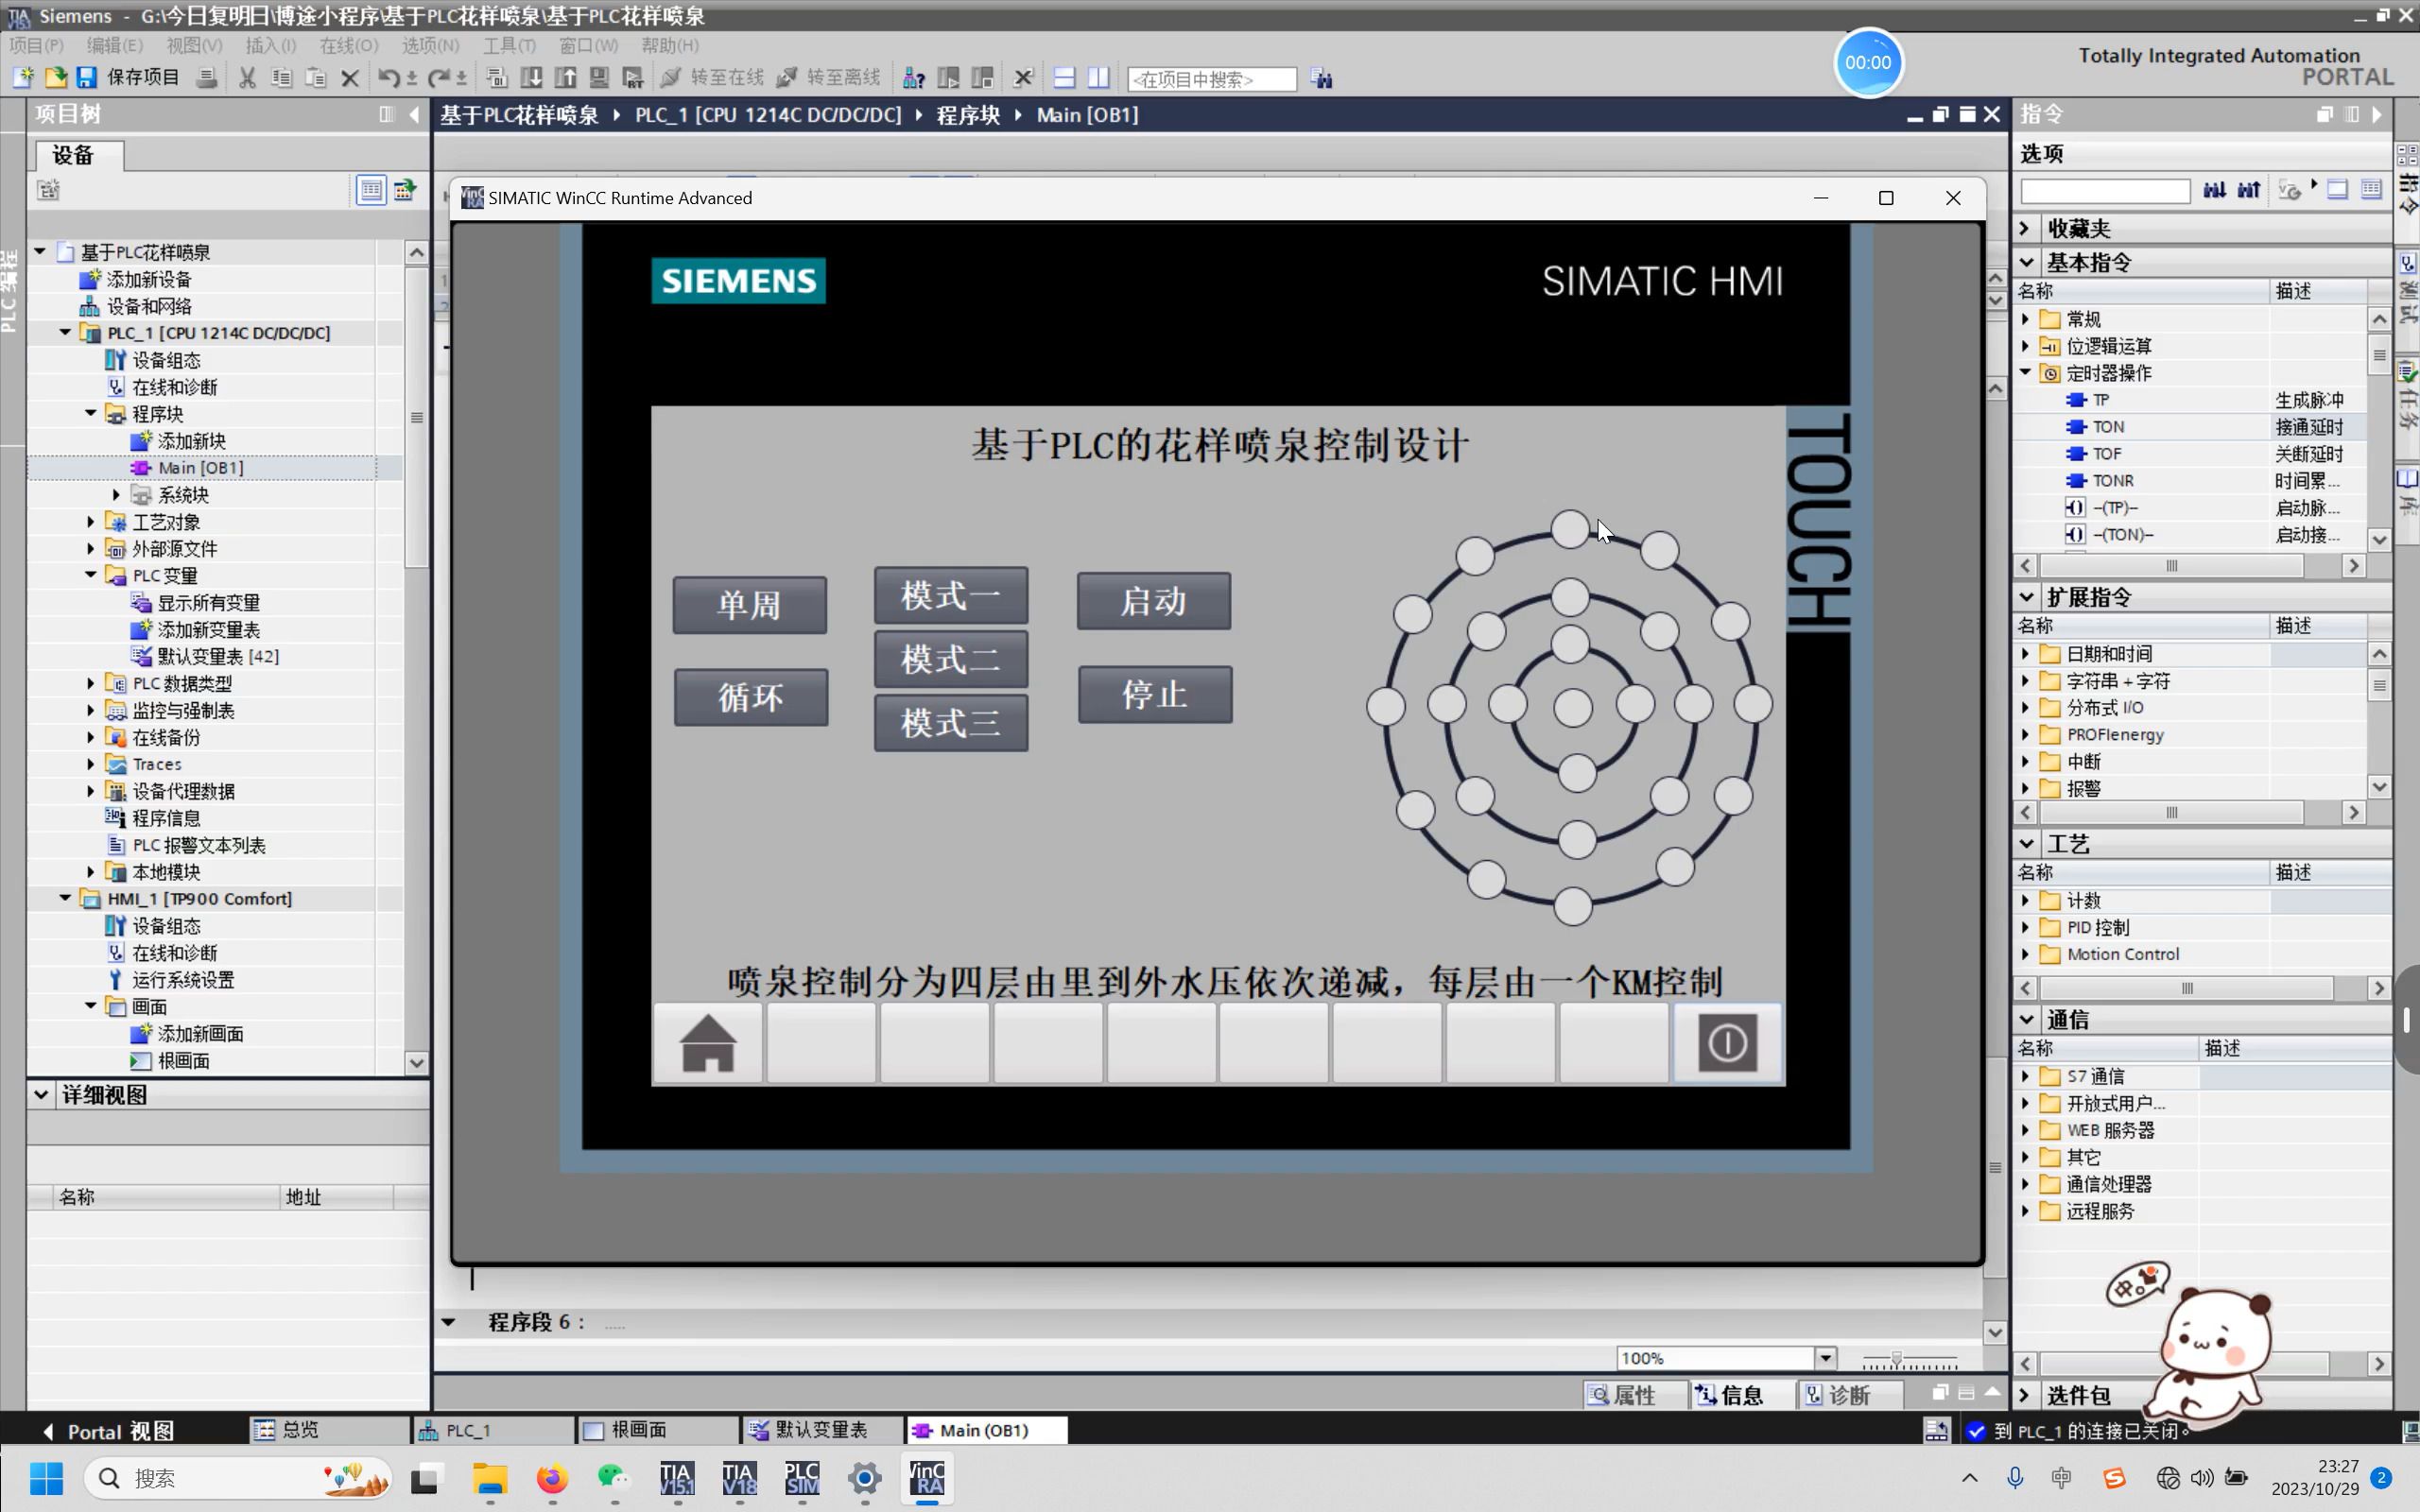Image resolution: width=2420 pixels, height=1512 pixels.
Task: Expand the 工艺 (Technology) section
Action: point(2026,843)
